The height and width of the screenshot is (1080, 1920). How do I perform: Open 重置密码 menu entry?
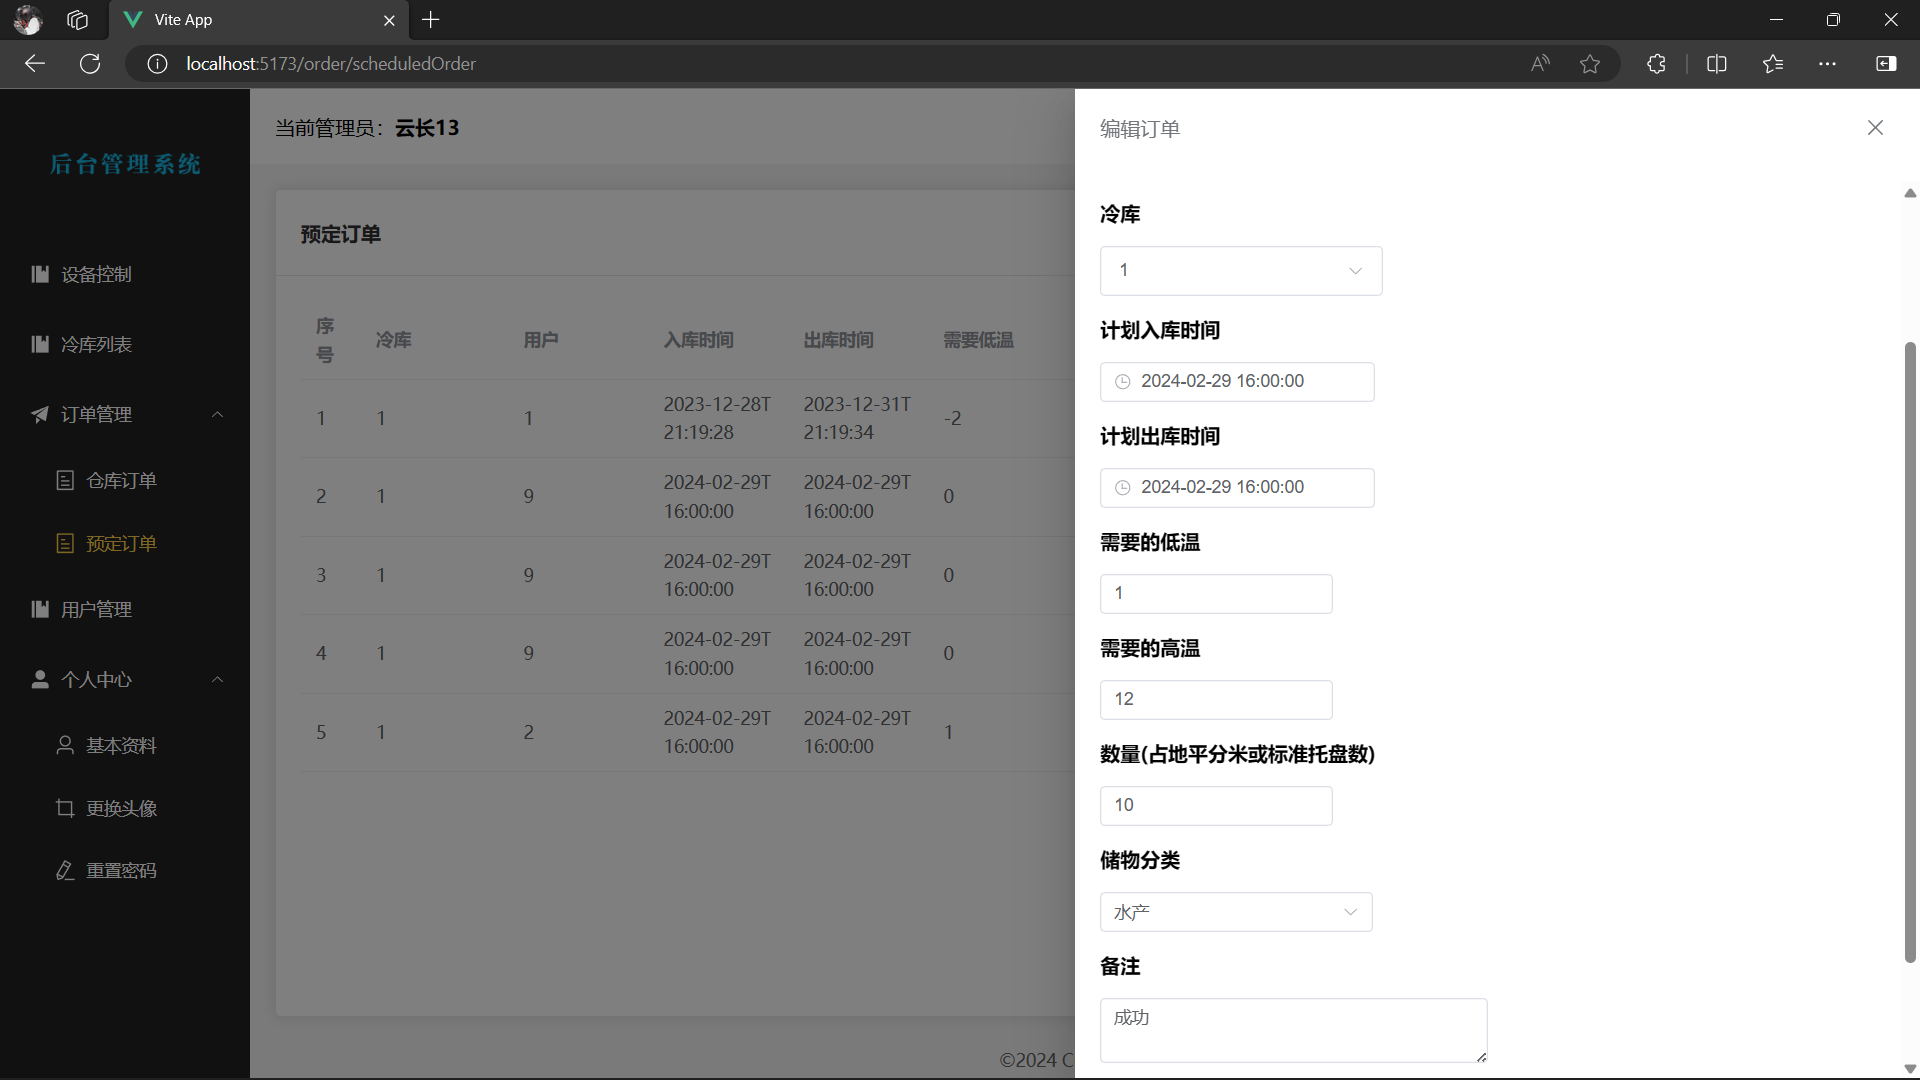point(121,871)
